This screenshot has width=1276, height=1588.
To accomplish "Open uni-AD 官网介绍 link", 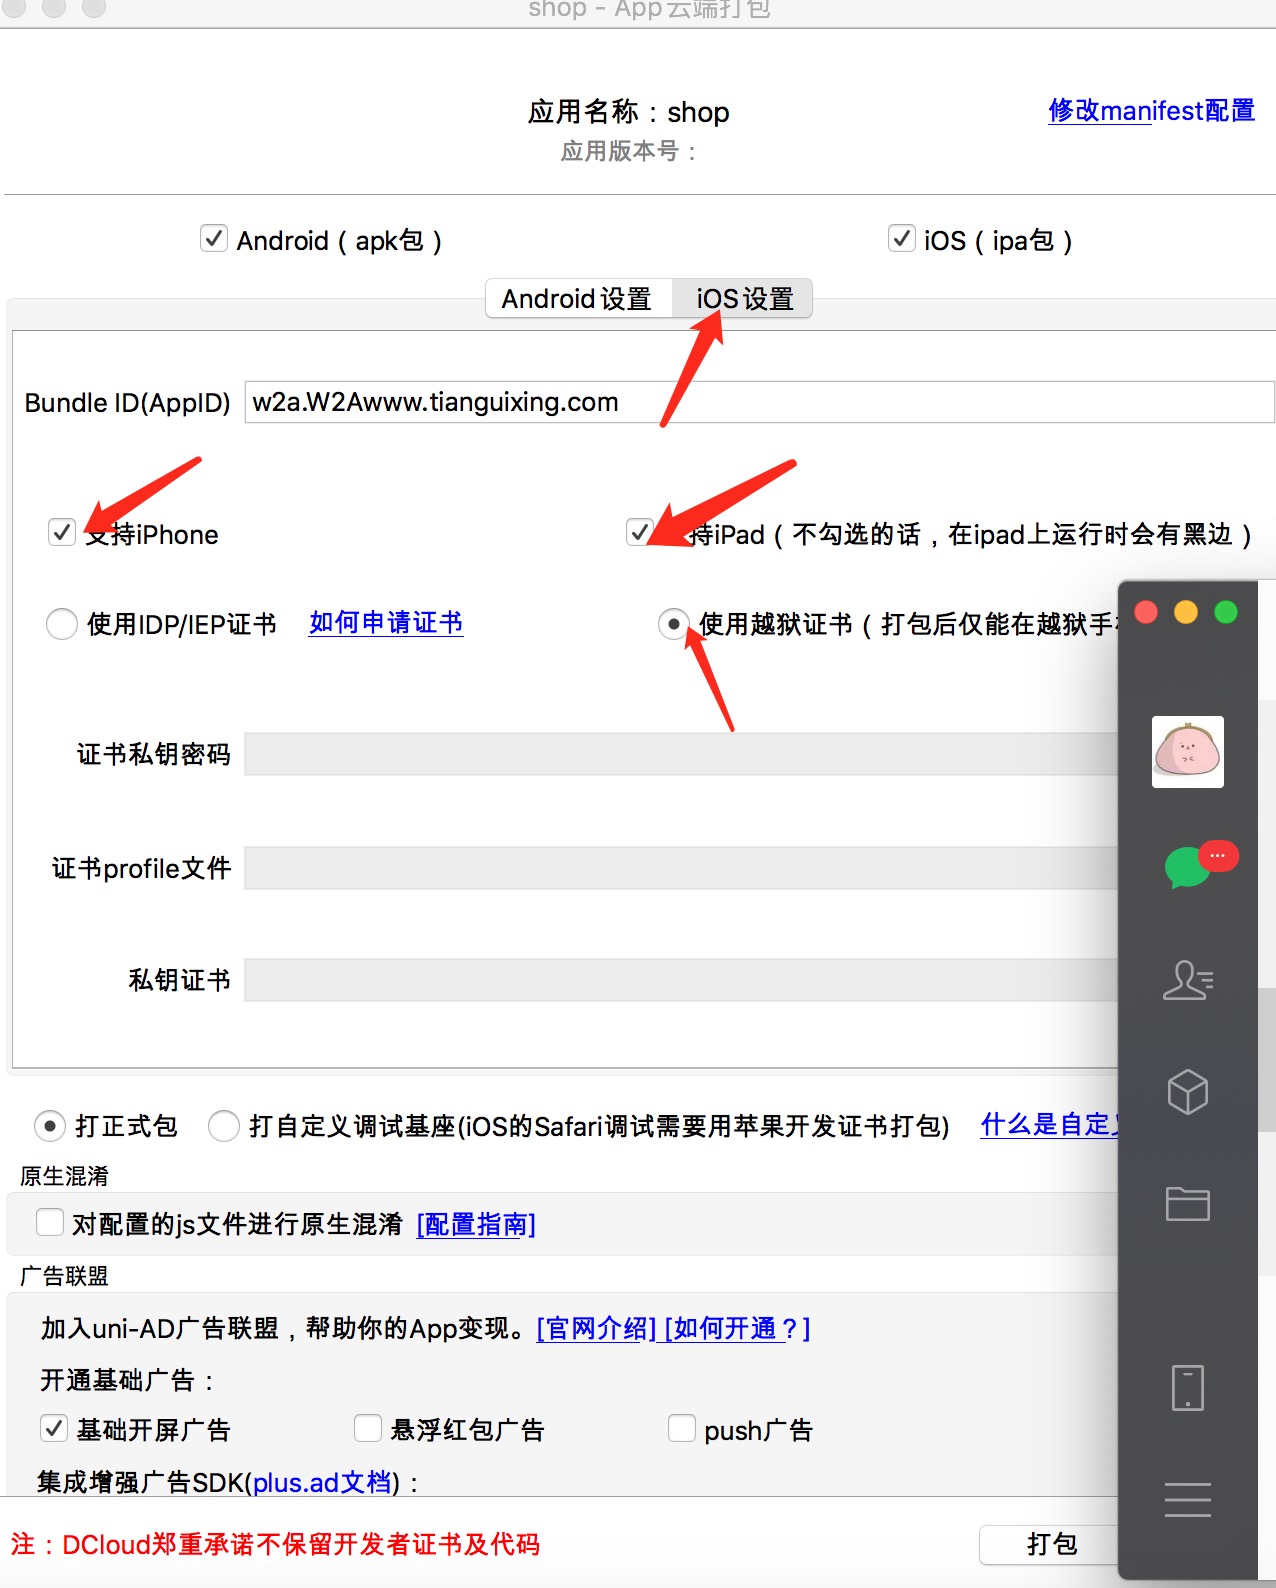I will click(597, 1329).
